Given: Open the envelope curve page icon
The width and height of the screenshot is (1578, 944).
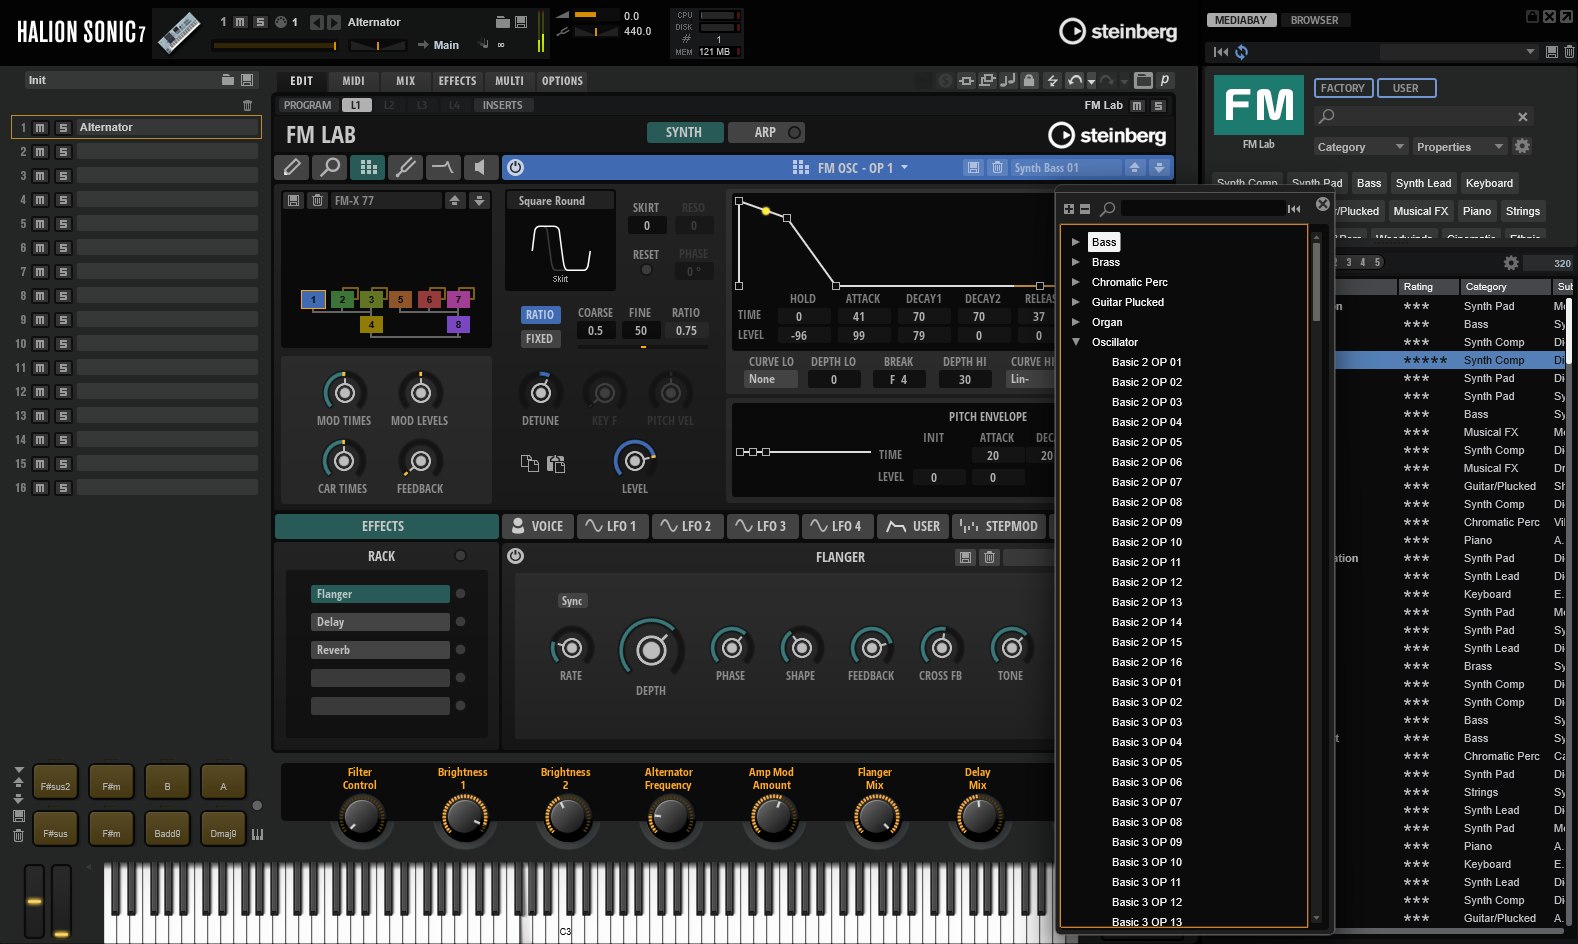Looking at the screenshot, I should pyautogui.click(x=443, y=167).
